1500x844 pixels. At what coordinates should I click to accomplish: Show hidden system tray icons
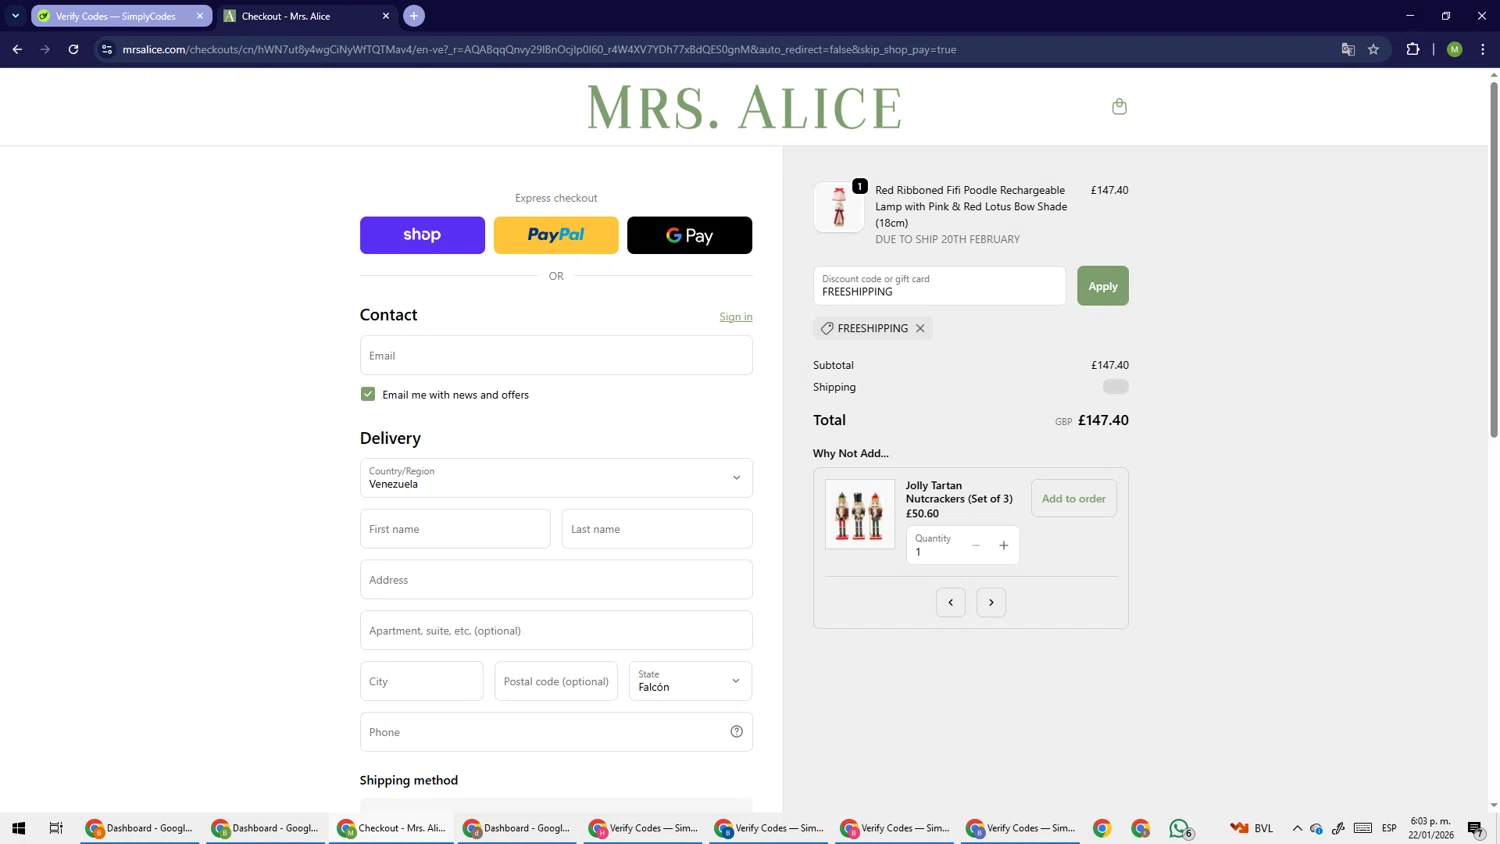click(1297, 828)
